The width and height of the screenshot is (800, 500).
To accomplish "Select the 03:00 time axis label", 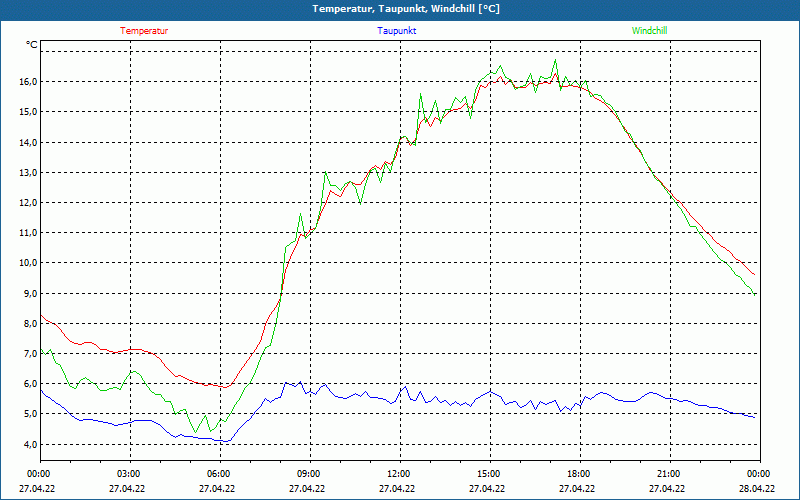I will pyautogui.click(x=128, y=474).
